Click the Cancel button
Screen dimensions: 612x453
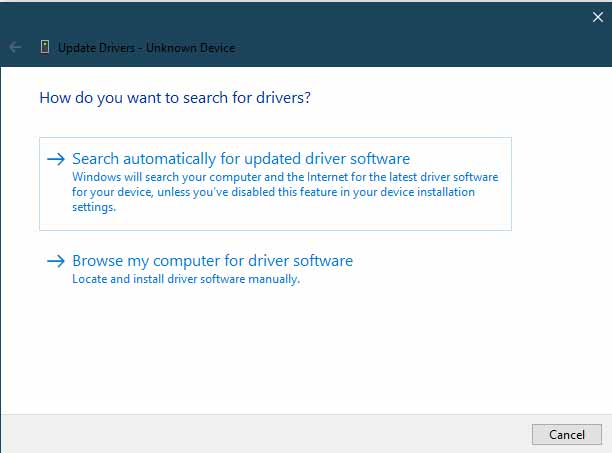(567, 434)
